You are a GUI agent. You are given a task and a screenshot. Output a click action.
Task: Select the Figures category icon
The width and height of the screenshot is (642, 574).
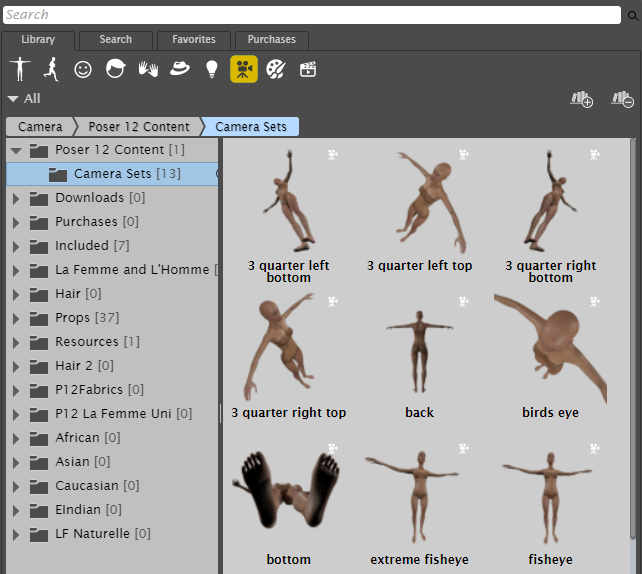click(x=19, y=69)
